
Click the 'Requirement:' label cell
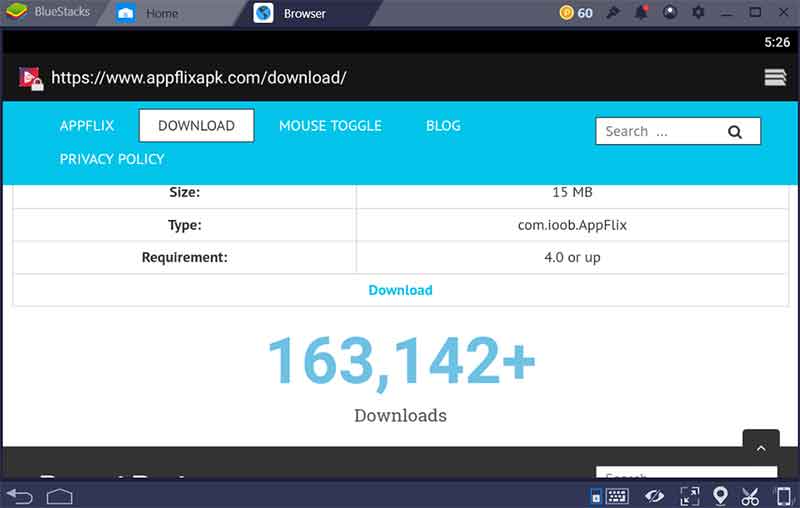pyautogui.click(x=185, y=257)
